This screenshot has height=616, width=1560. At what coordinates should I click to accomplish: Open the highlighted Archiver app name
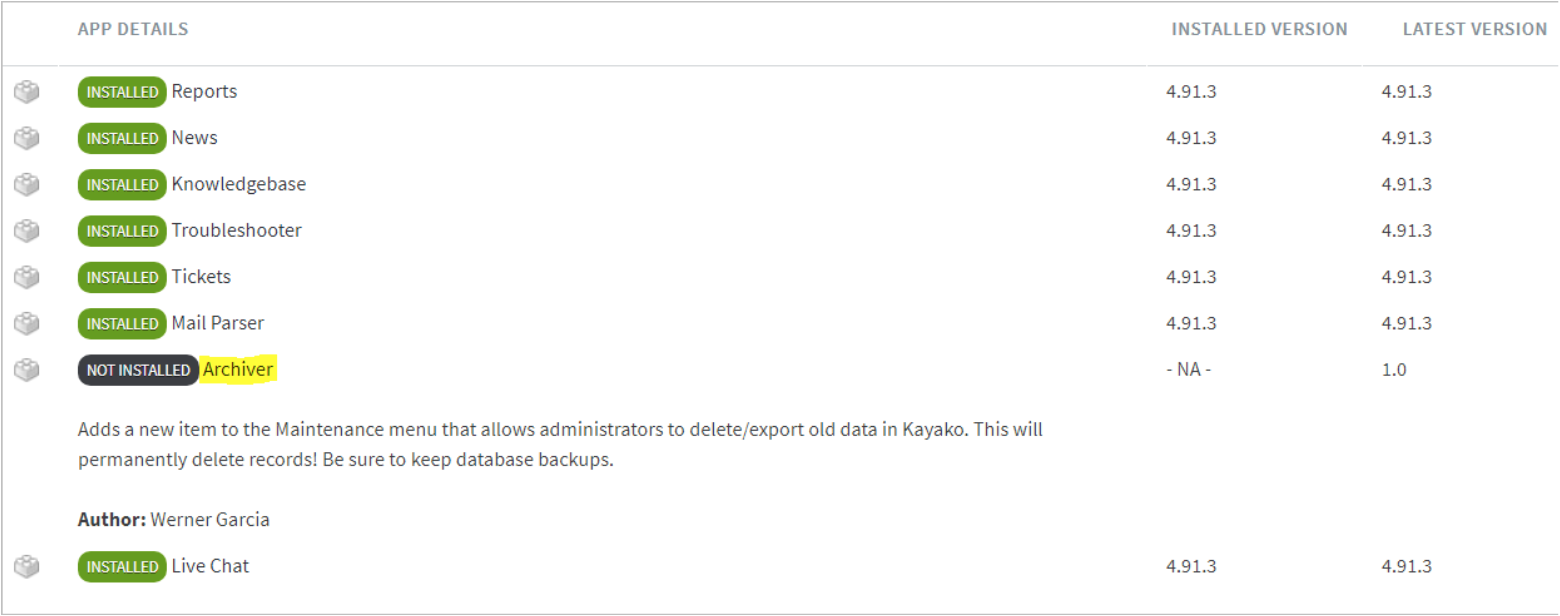click(x=238, y=370)
